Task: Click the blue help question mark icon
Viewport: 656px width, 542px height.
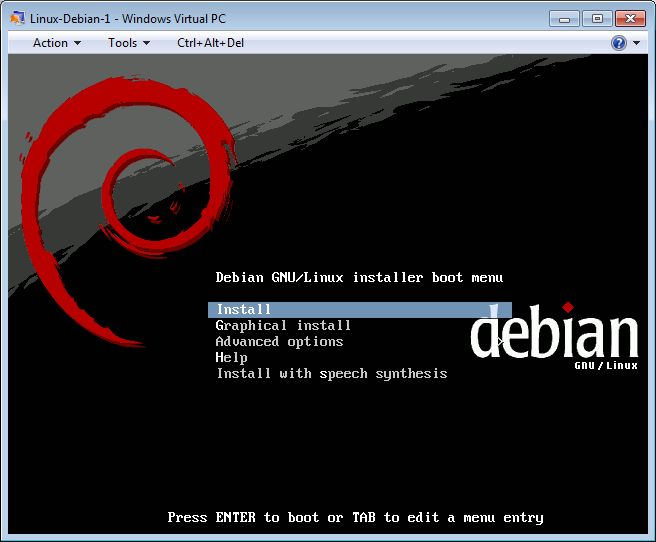Action: [619, 43]
